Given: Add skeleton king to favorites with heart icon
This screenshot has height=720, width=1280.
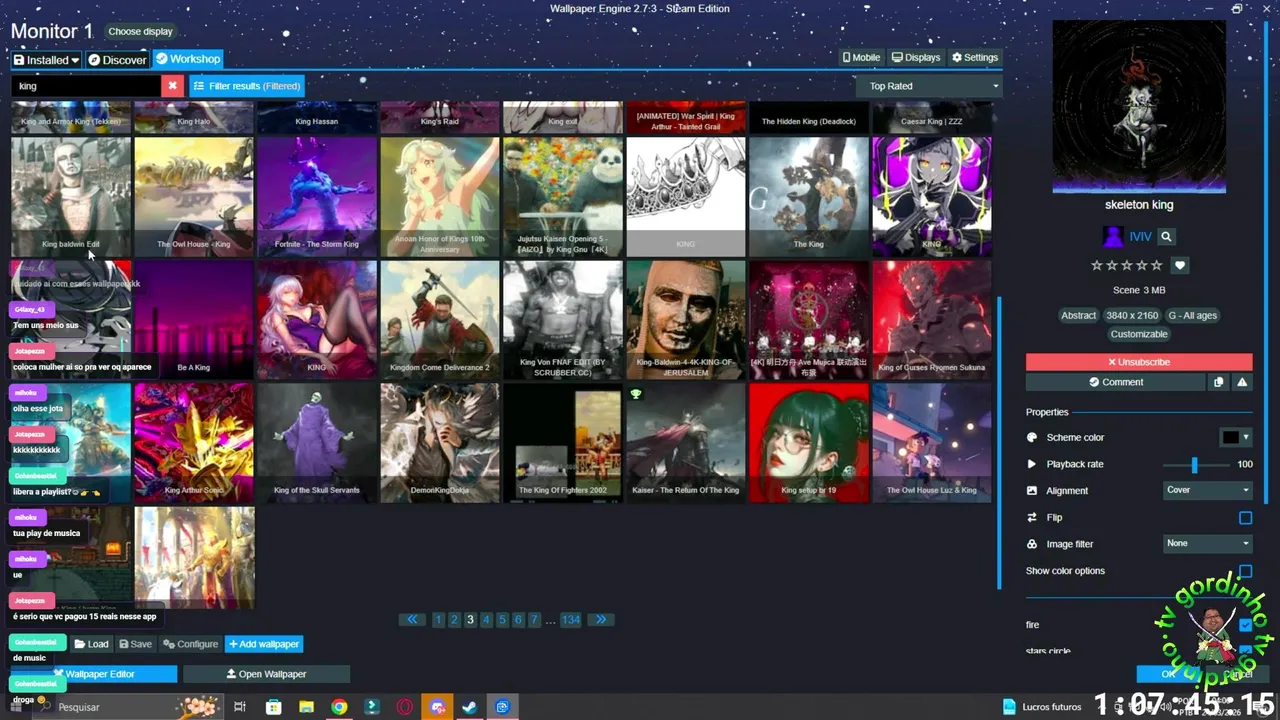Looking at the screenshot, I should click(x=1180, y=265).
